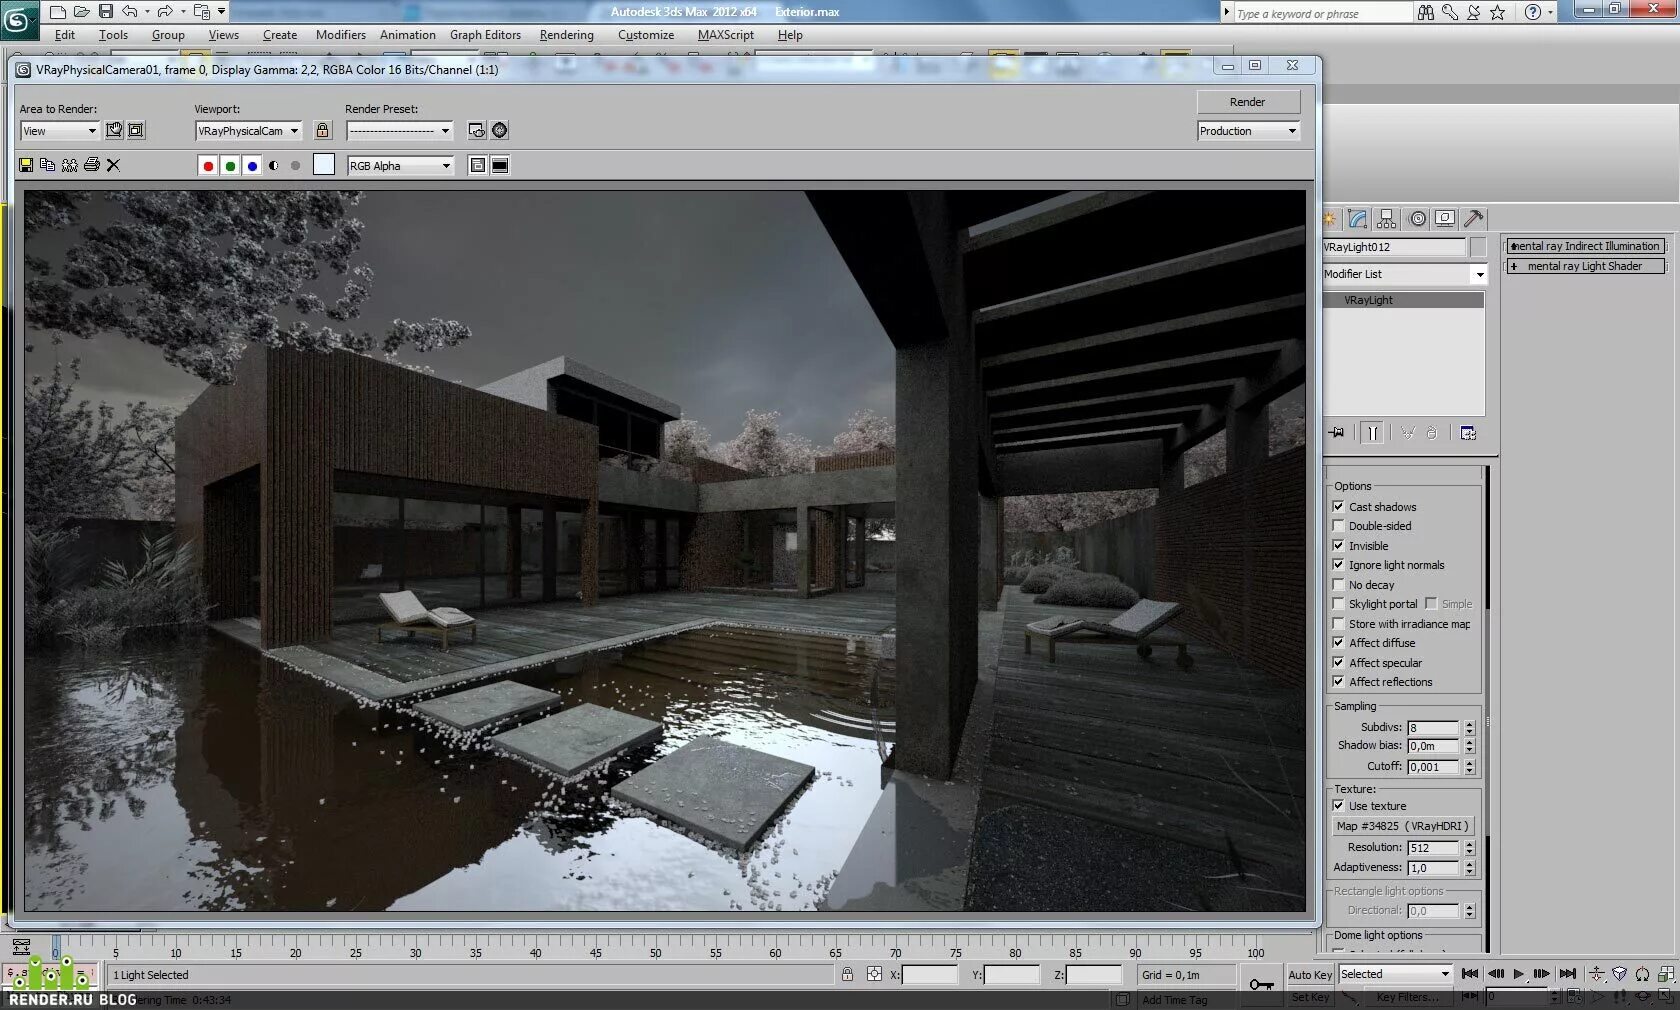
Task: Click the Resolution spinner arrows
Action: coord(1469,848)
